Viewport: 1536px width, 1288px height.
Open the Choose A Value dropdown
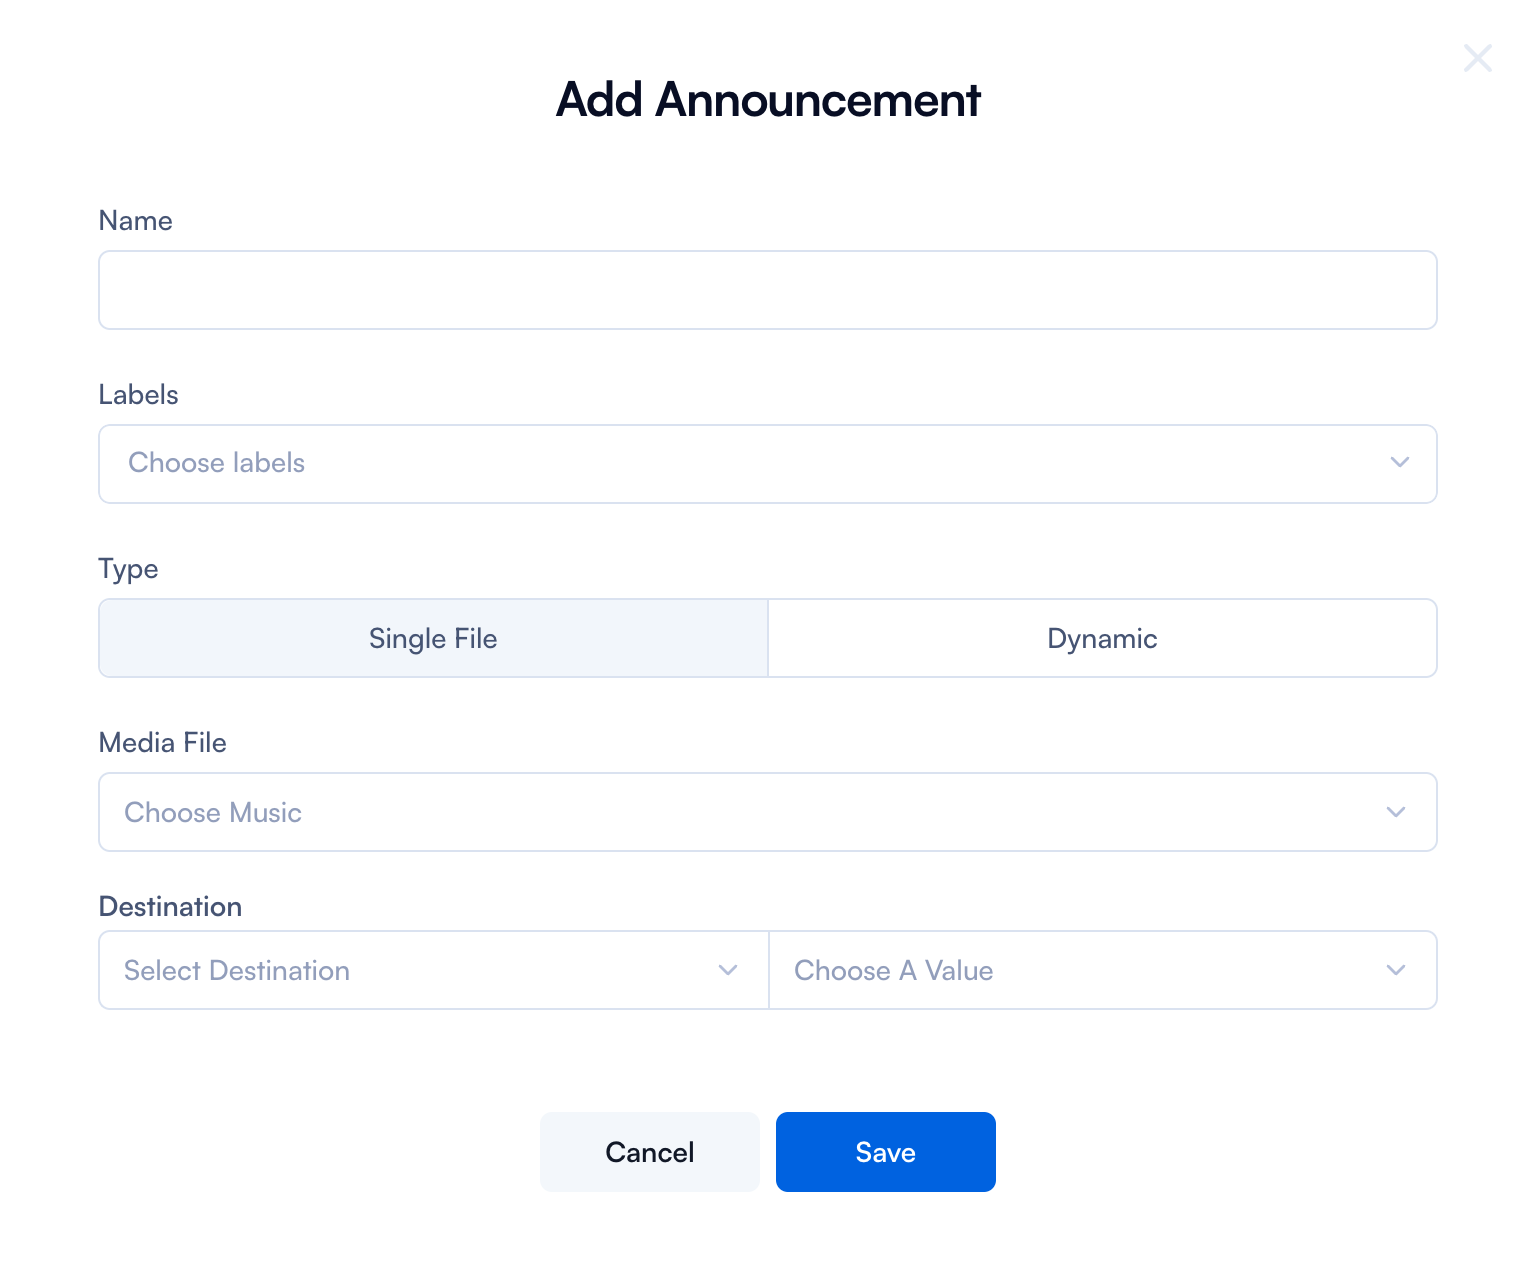(x=1080, y=970)
